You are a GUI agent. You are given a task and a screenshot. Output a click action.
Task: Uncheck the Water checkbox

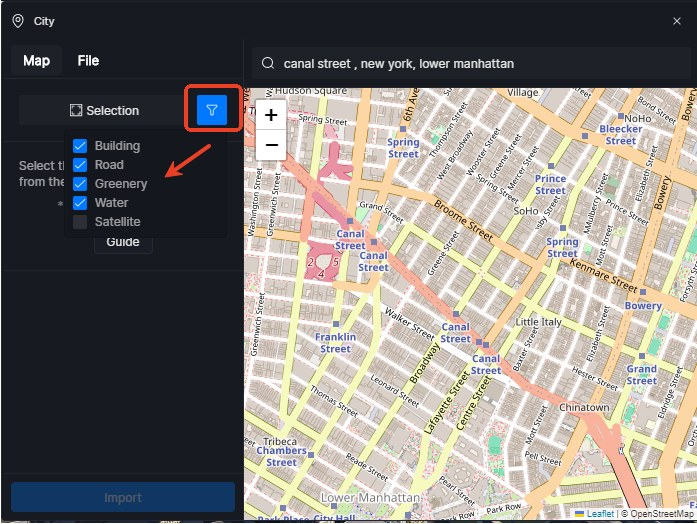click(x=80, y=203)
